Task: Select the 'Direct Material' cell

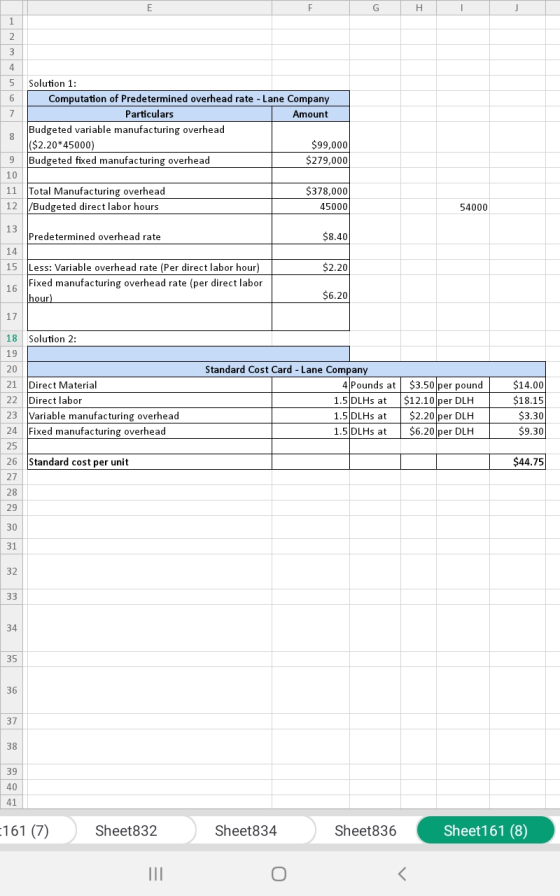Action: (149, 385)
